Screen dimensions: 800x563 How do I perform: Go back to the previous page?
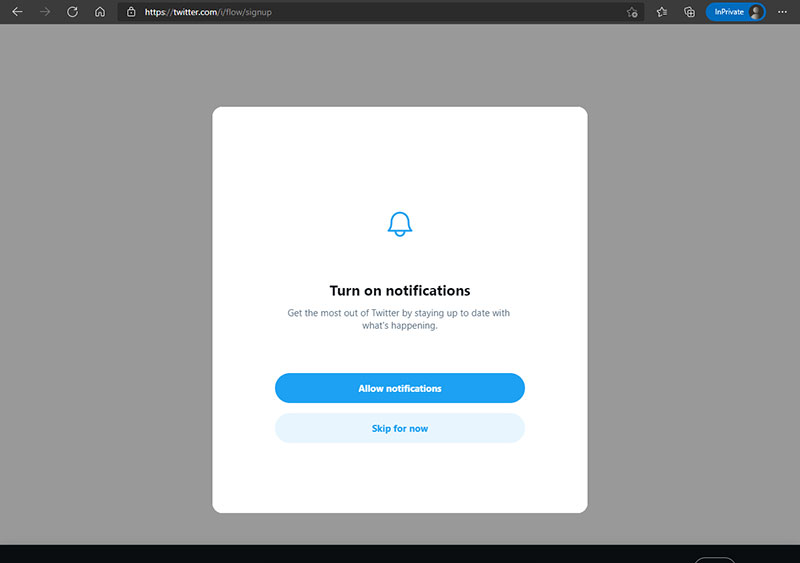click(x=17, y=12)
